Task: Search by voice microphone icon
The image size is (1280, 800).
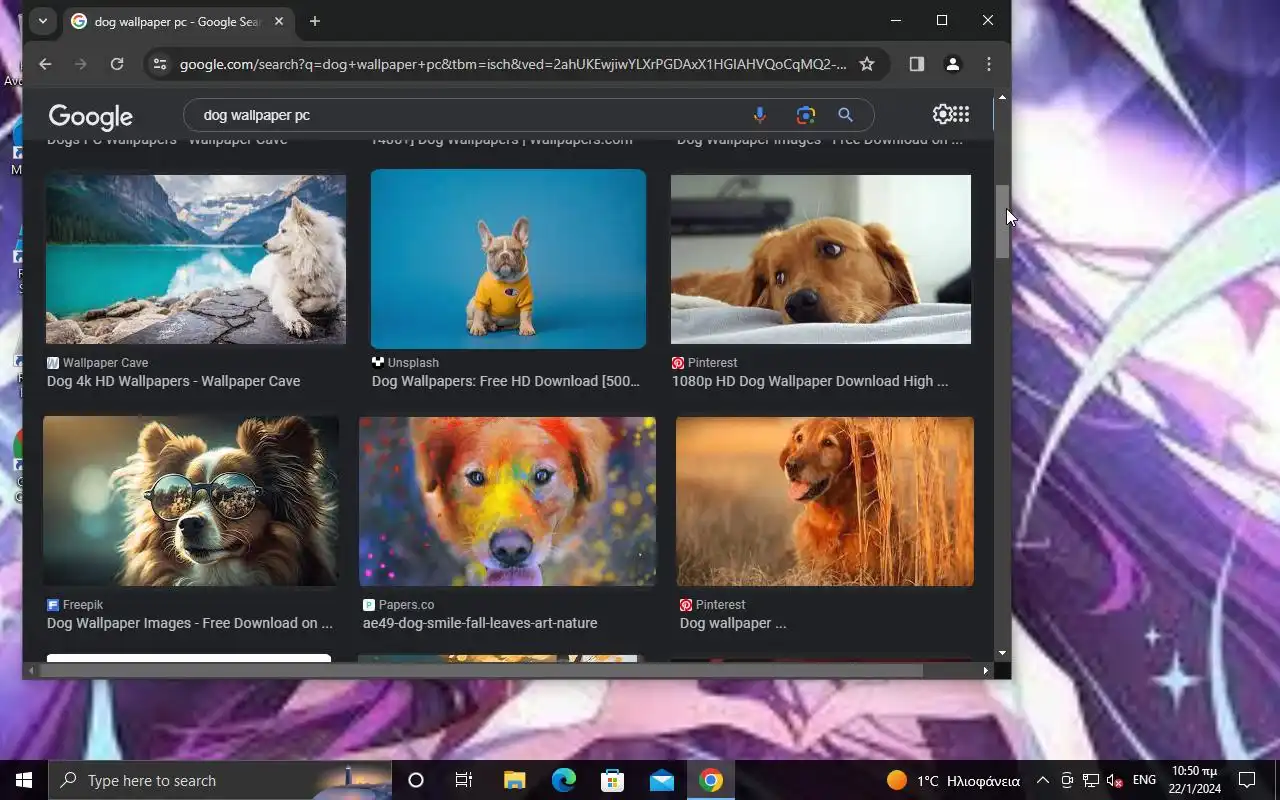Action: click(x=760, y=115)
